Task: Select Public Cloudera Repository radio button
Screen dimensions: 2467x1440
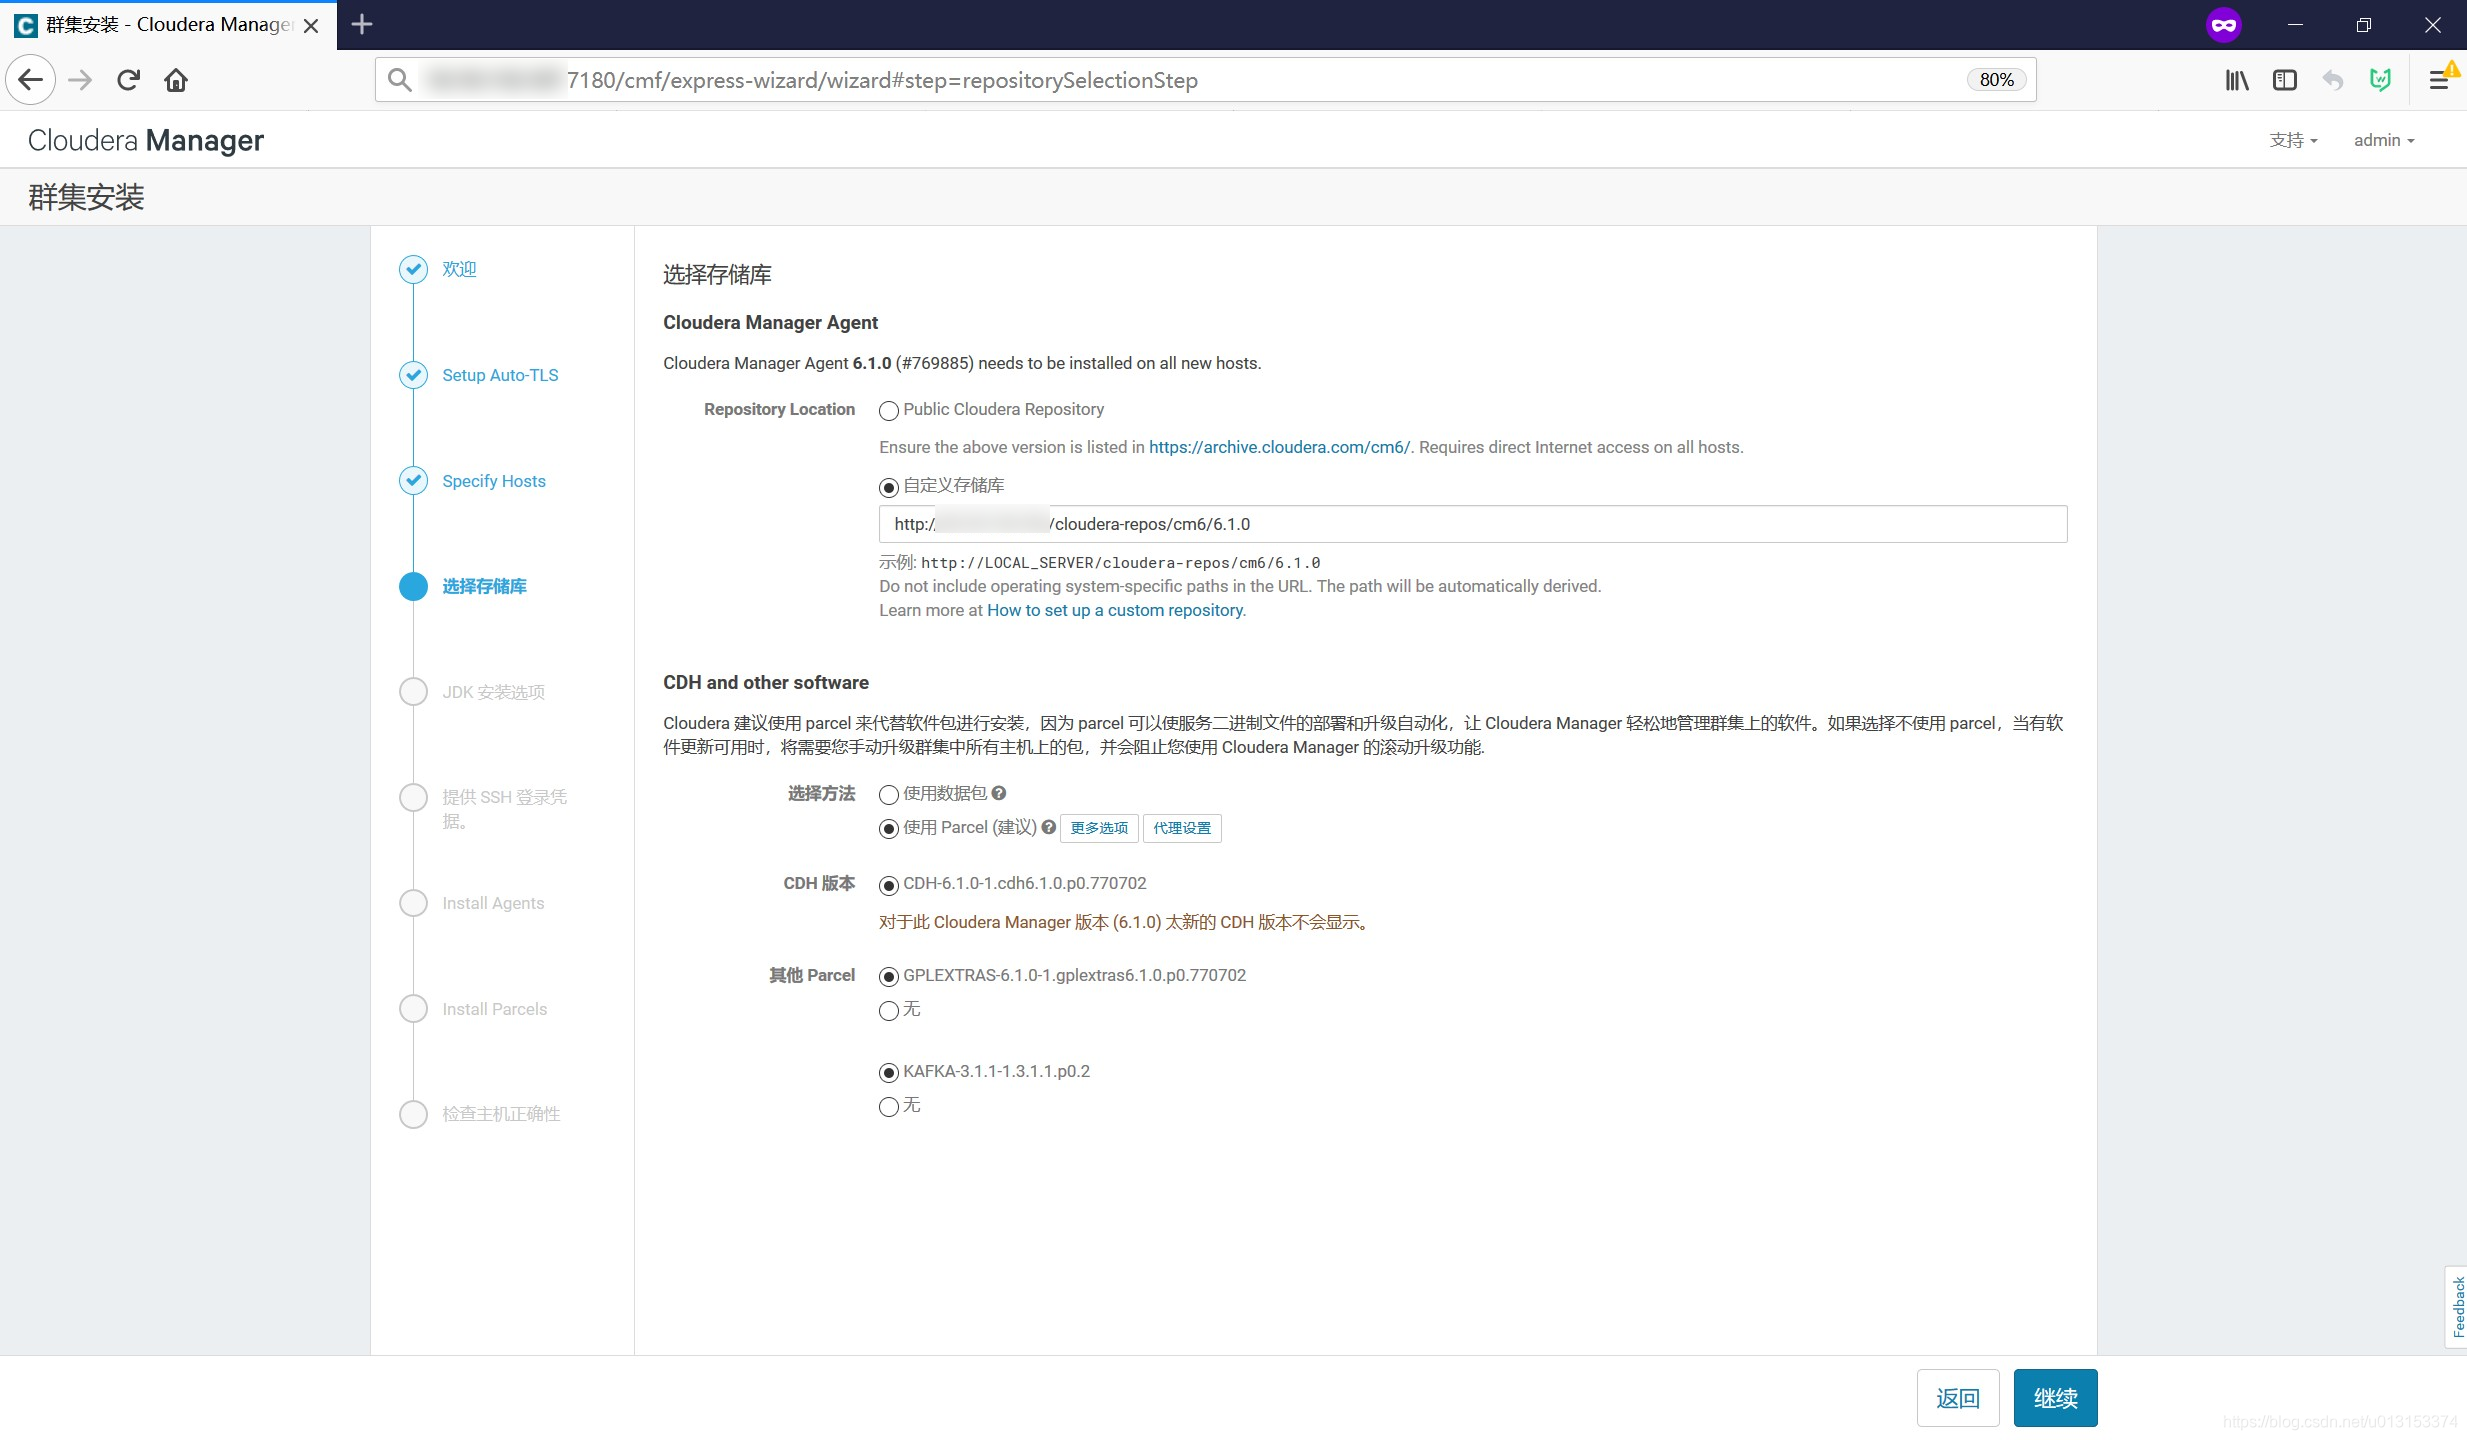Action: pyautogui.click(x=888, y=411)
